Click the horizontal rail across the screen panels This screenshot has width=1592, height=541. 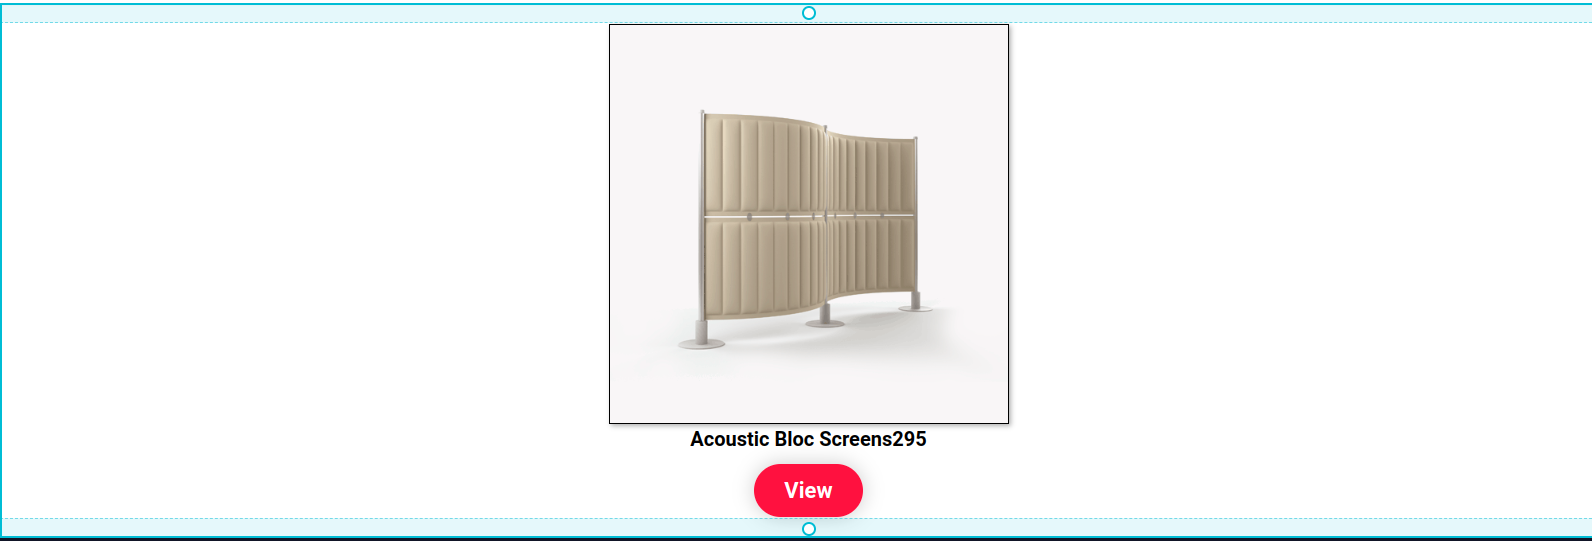click(x=809, y=215)
